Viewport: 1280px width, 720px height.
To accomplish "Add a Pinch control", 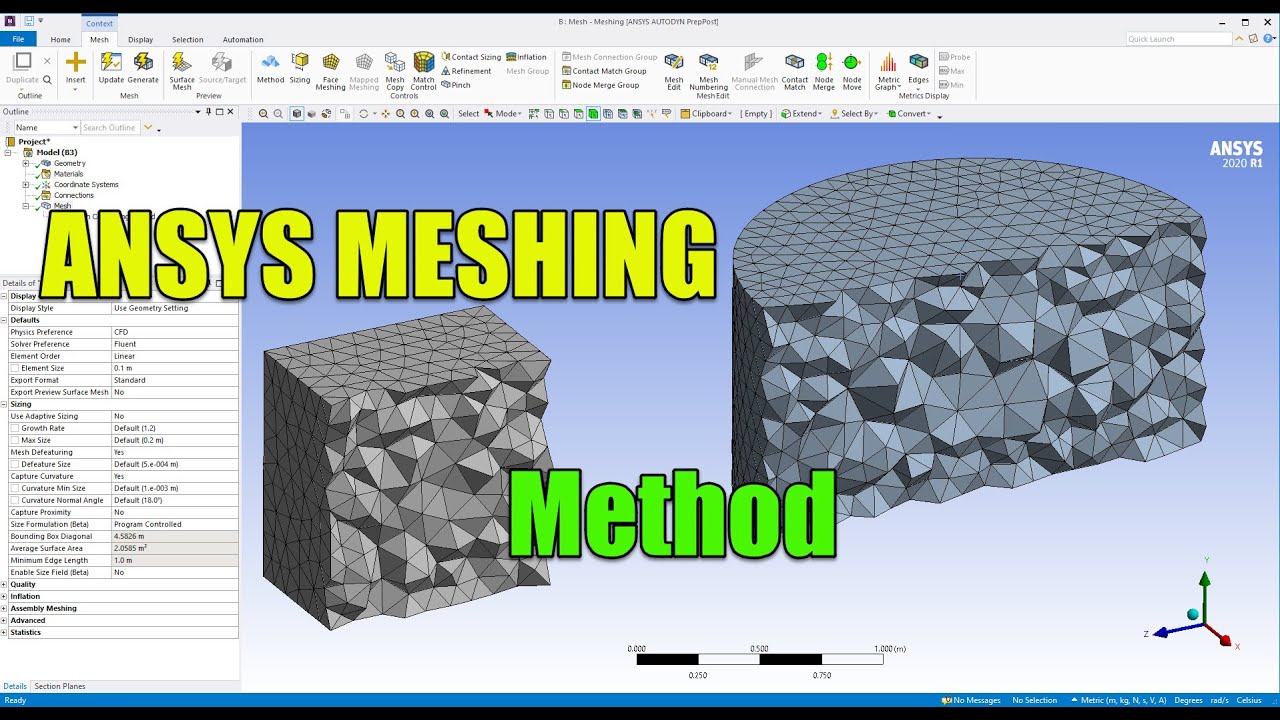I will pyautogui.click(x=456, y=85).
